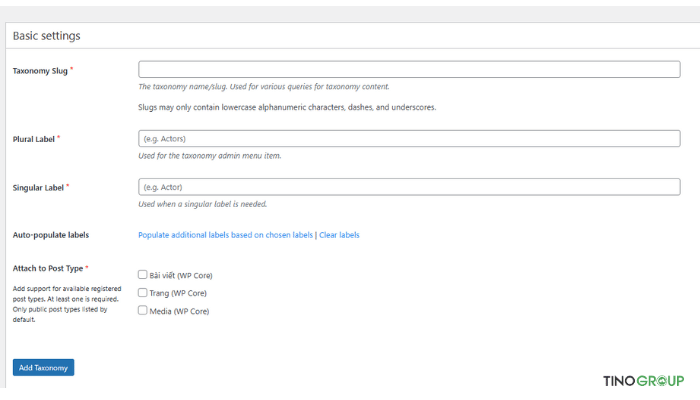
Task: Click the 'Attach to Post Type' label
Action: coord(48,268)
